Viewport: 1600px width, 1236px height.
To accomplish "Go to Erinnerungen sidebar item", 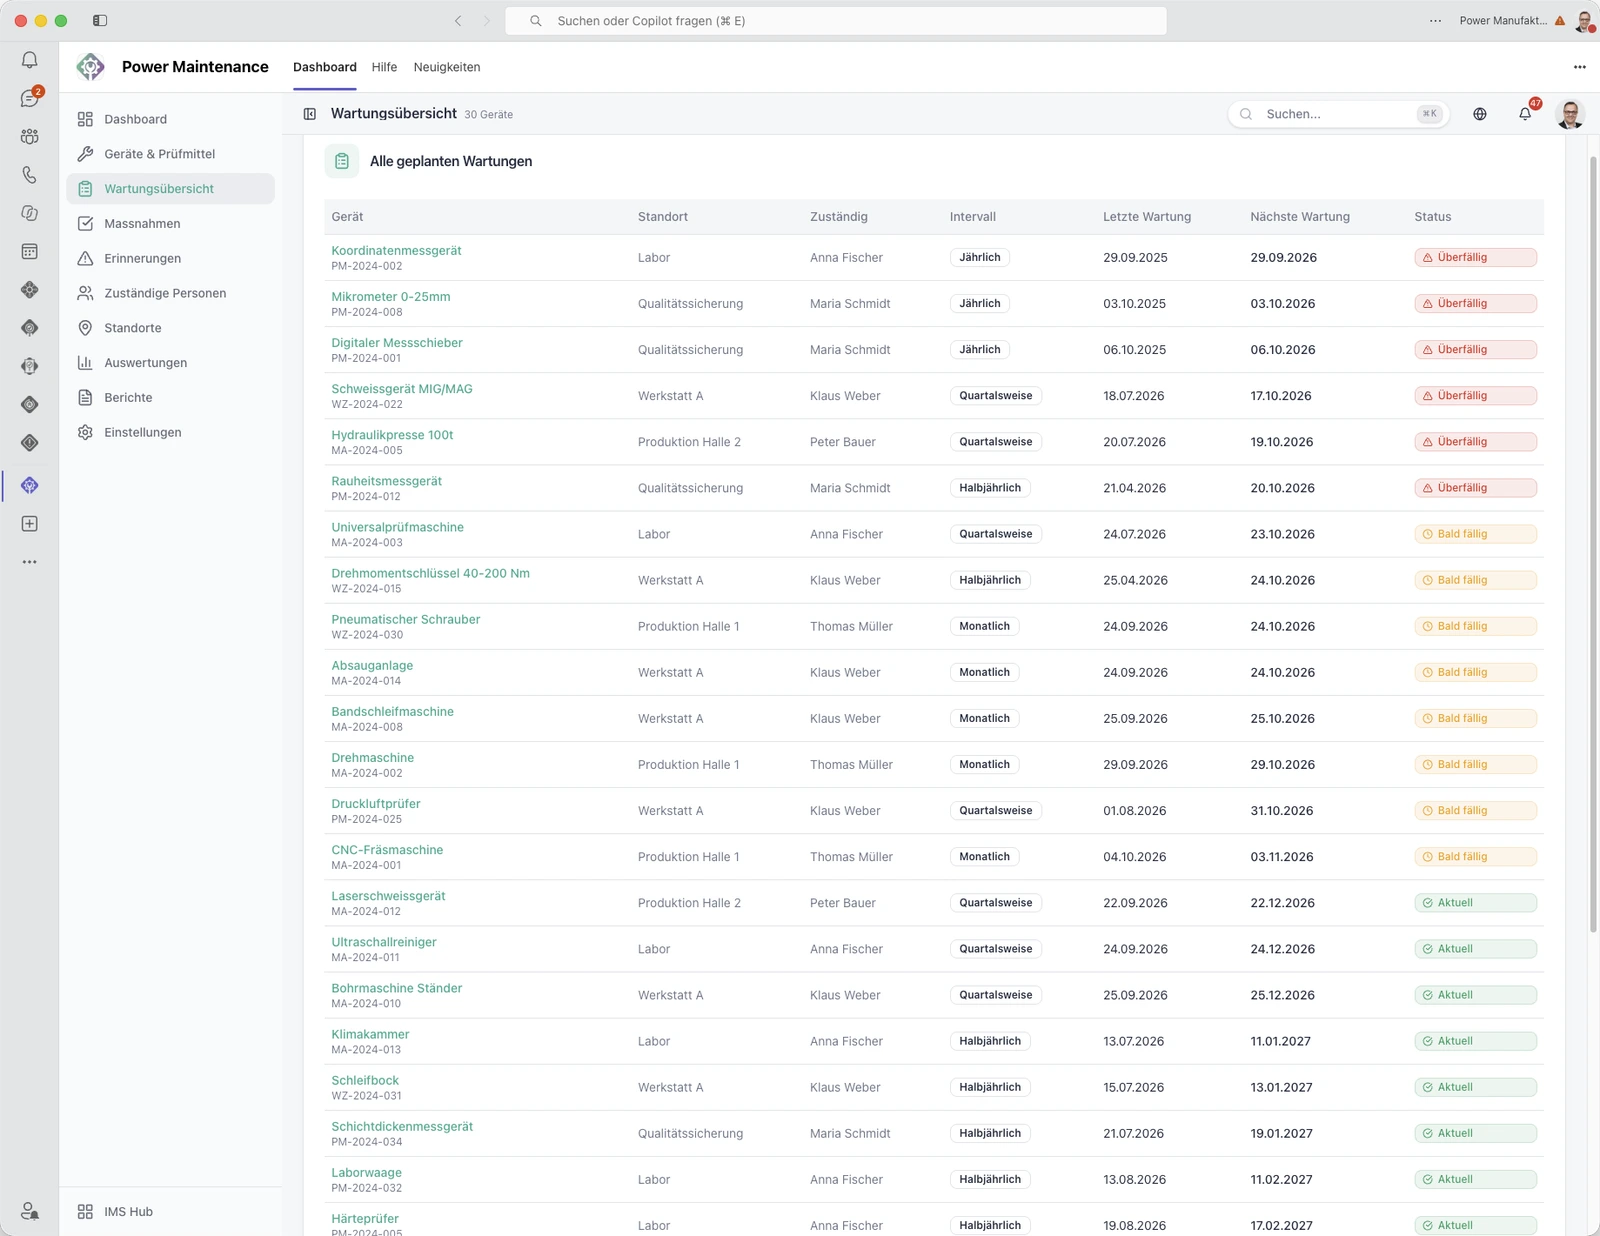I will [170, 258].
